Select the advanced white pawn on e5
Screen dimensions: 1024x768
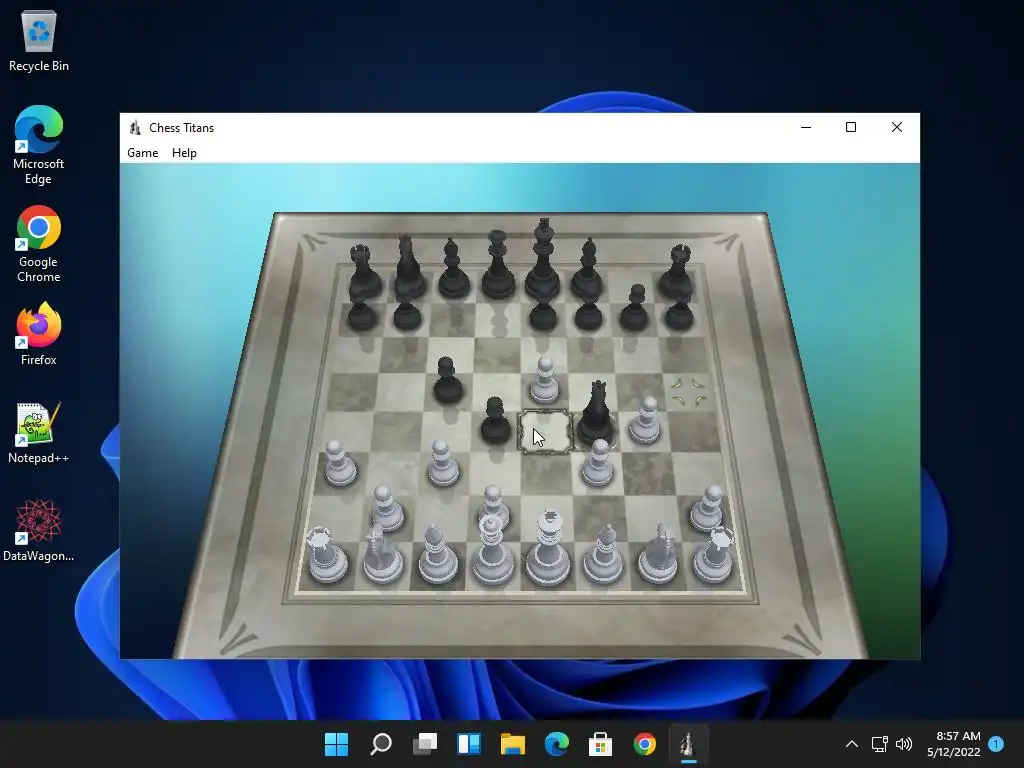pos(544,380)
